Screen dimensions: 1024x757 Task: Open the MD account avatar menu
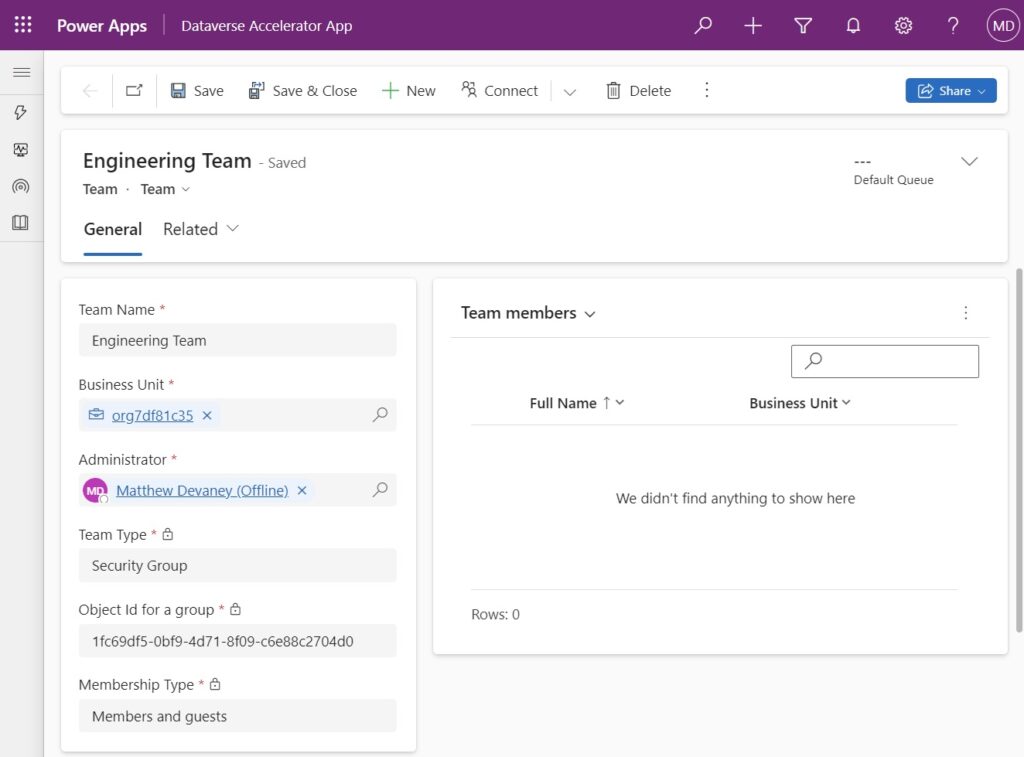[1003, 25]
